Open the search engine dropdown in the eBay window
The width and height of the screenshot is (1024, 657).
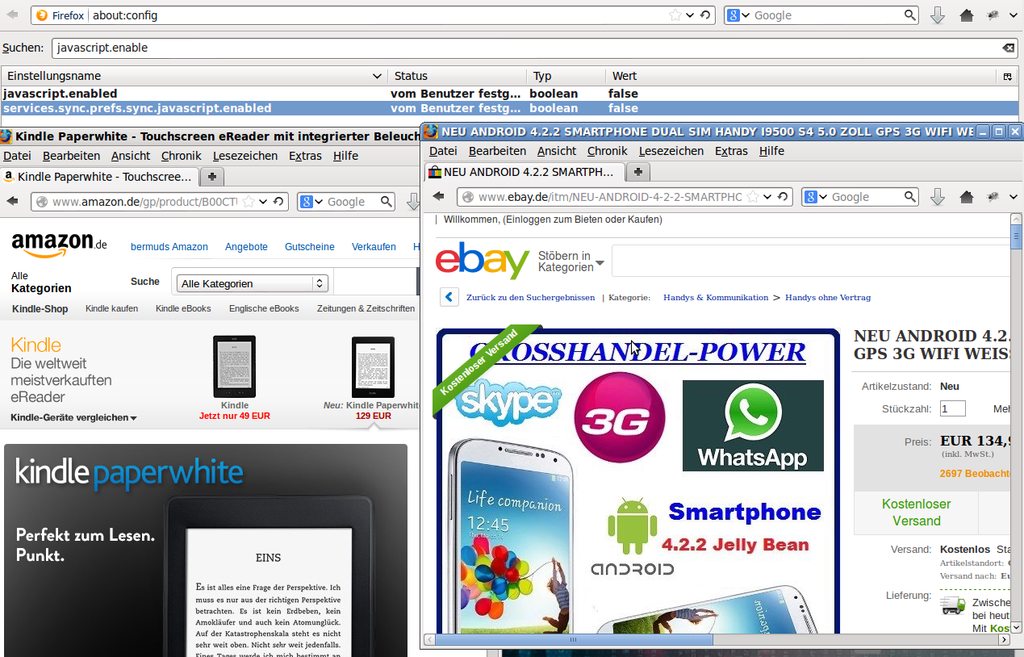(x=823, y=197)
